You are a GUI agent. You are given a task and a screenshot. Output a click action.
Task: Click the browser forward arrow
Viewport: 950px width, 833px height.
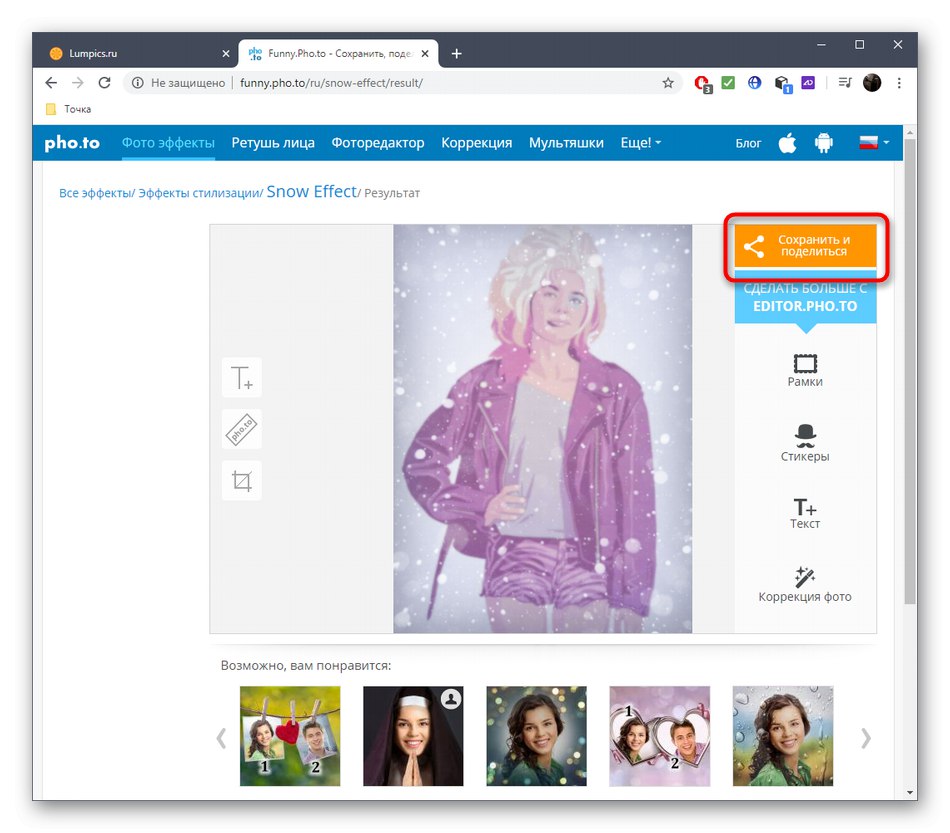[78, 83]
